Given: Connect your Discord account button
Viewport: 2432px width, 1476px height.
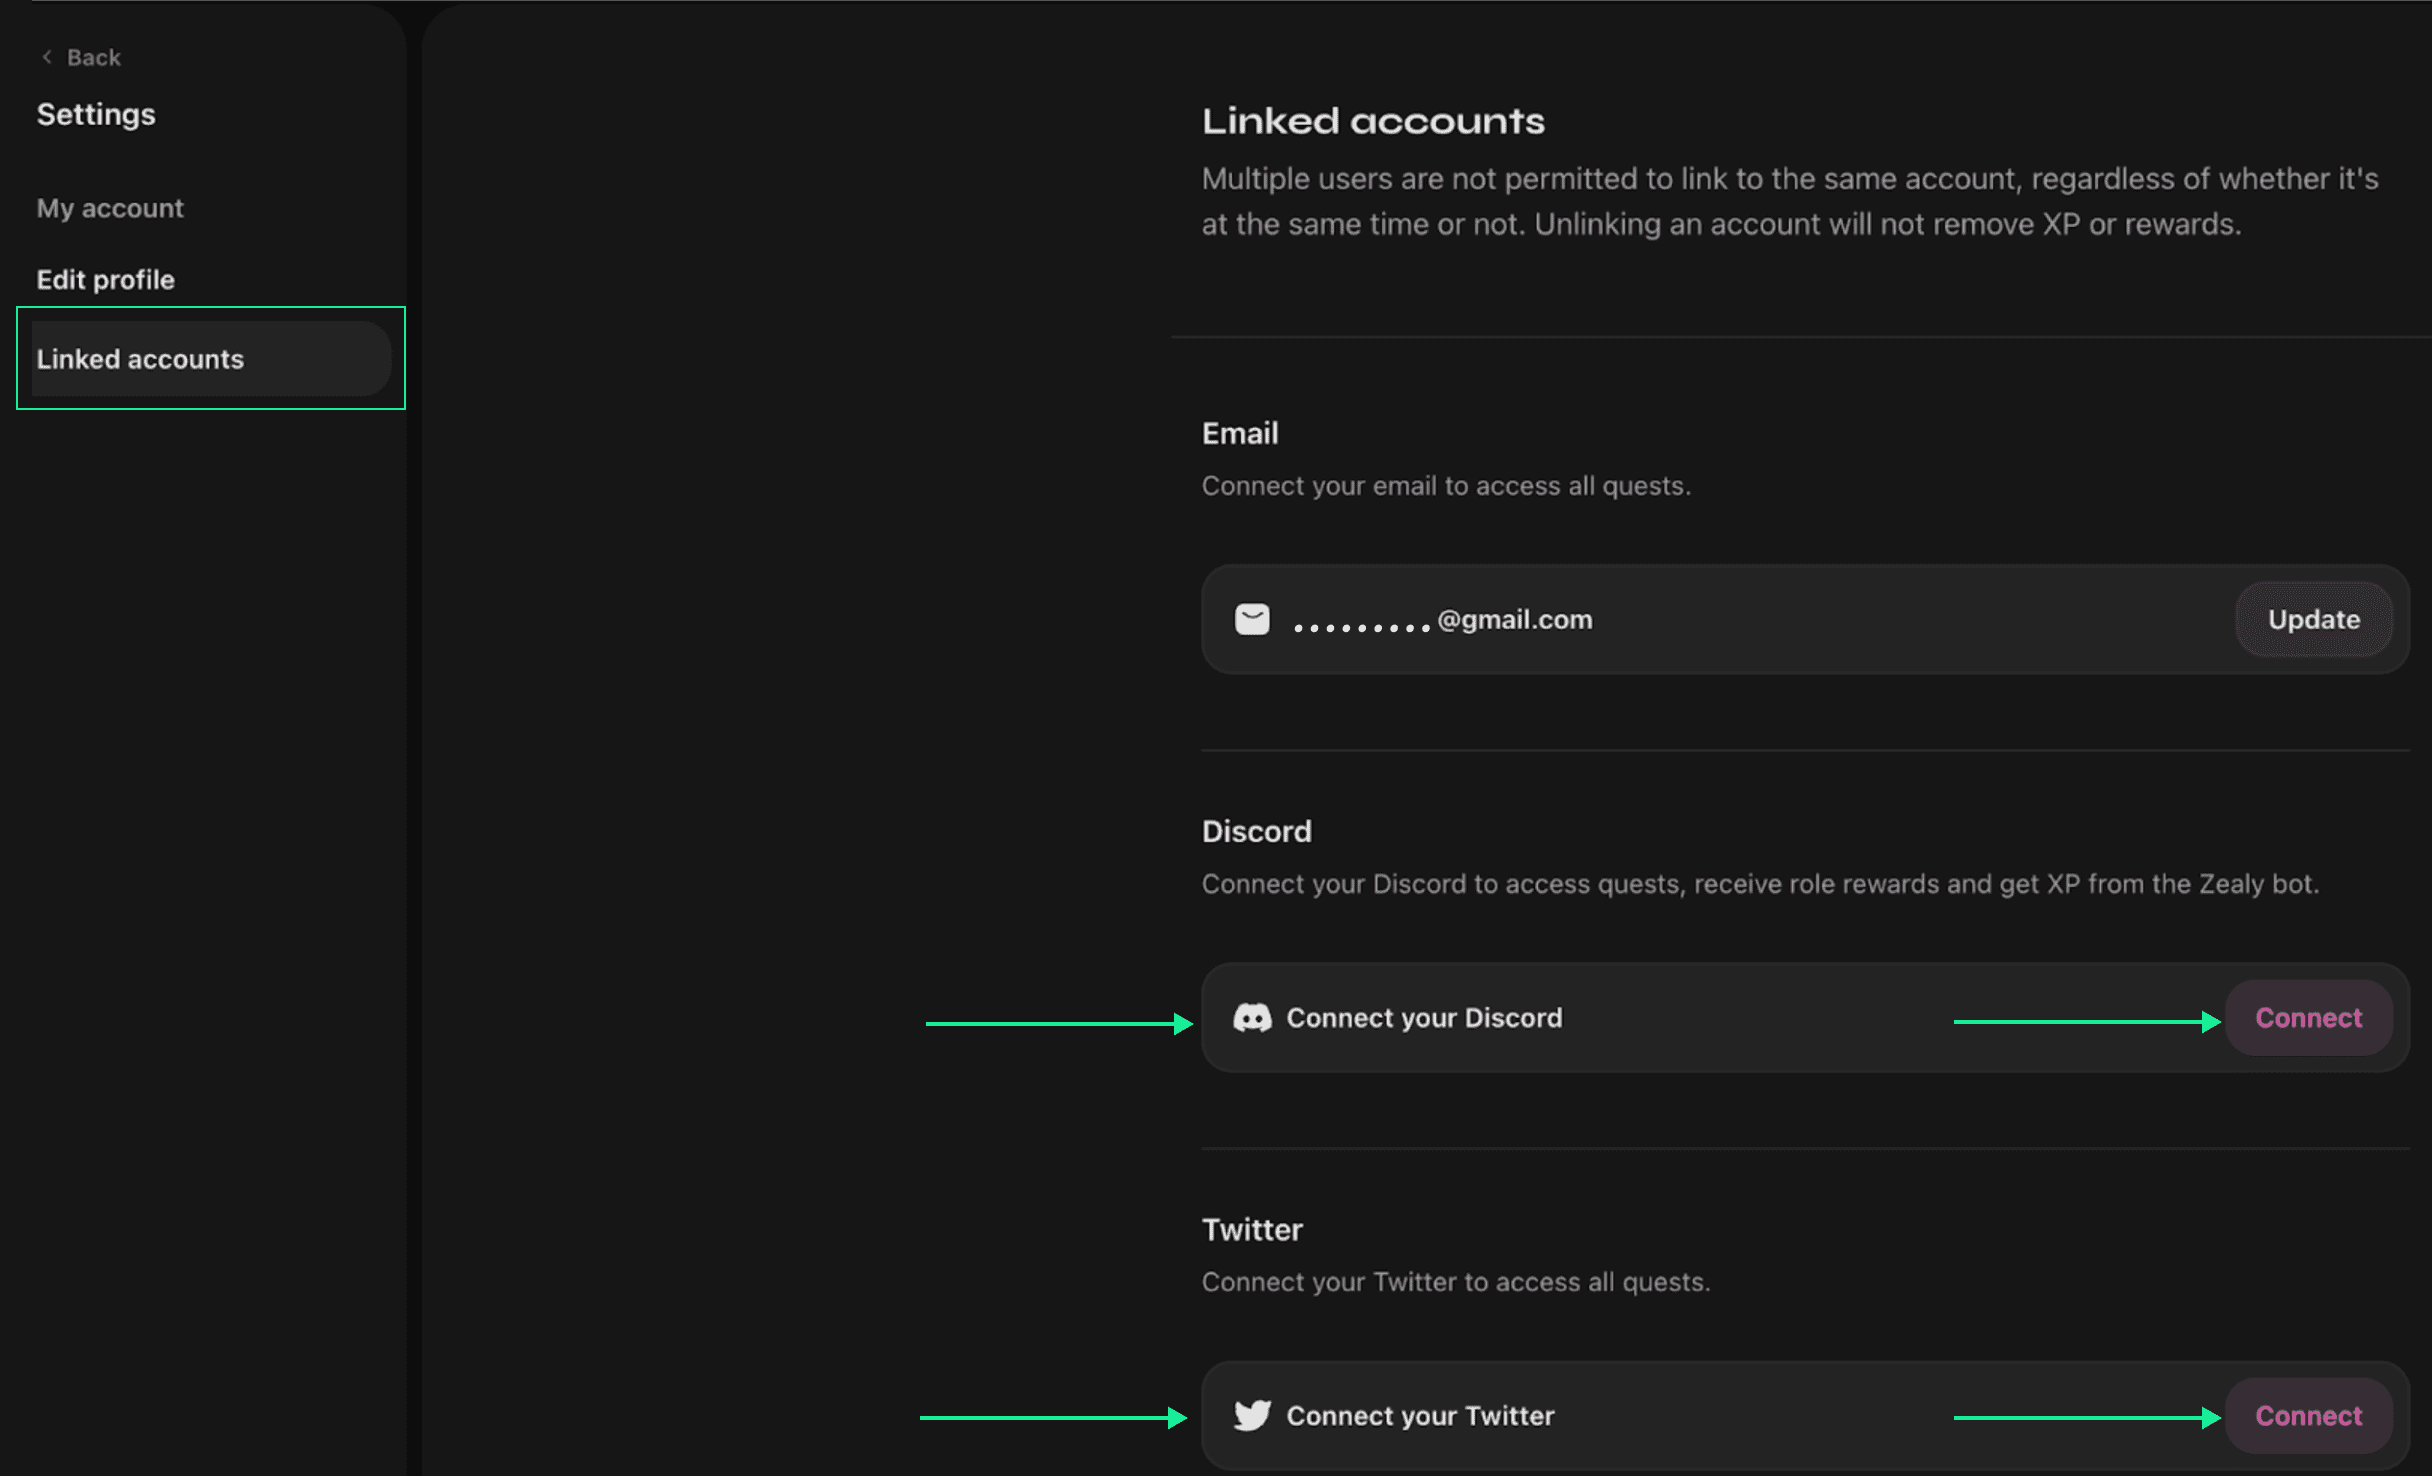Looking at the screenshot, I should pyautogui.click(x=2307, y=1018).
